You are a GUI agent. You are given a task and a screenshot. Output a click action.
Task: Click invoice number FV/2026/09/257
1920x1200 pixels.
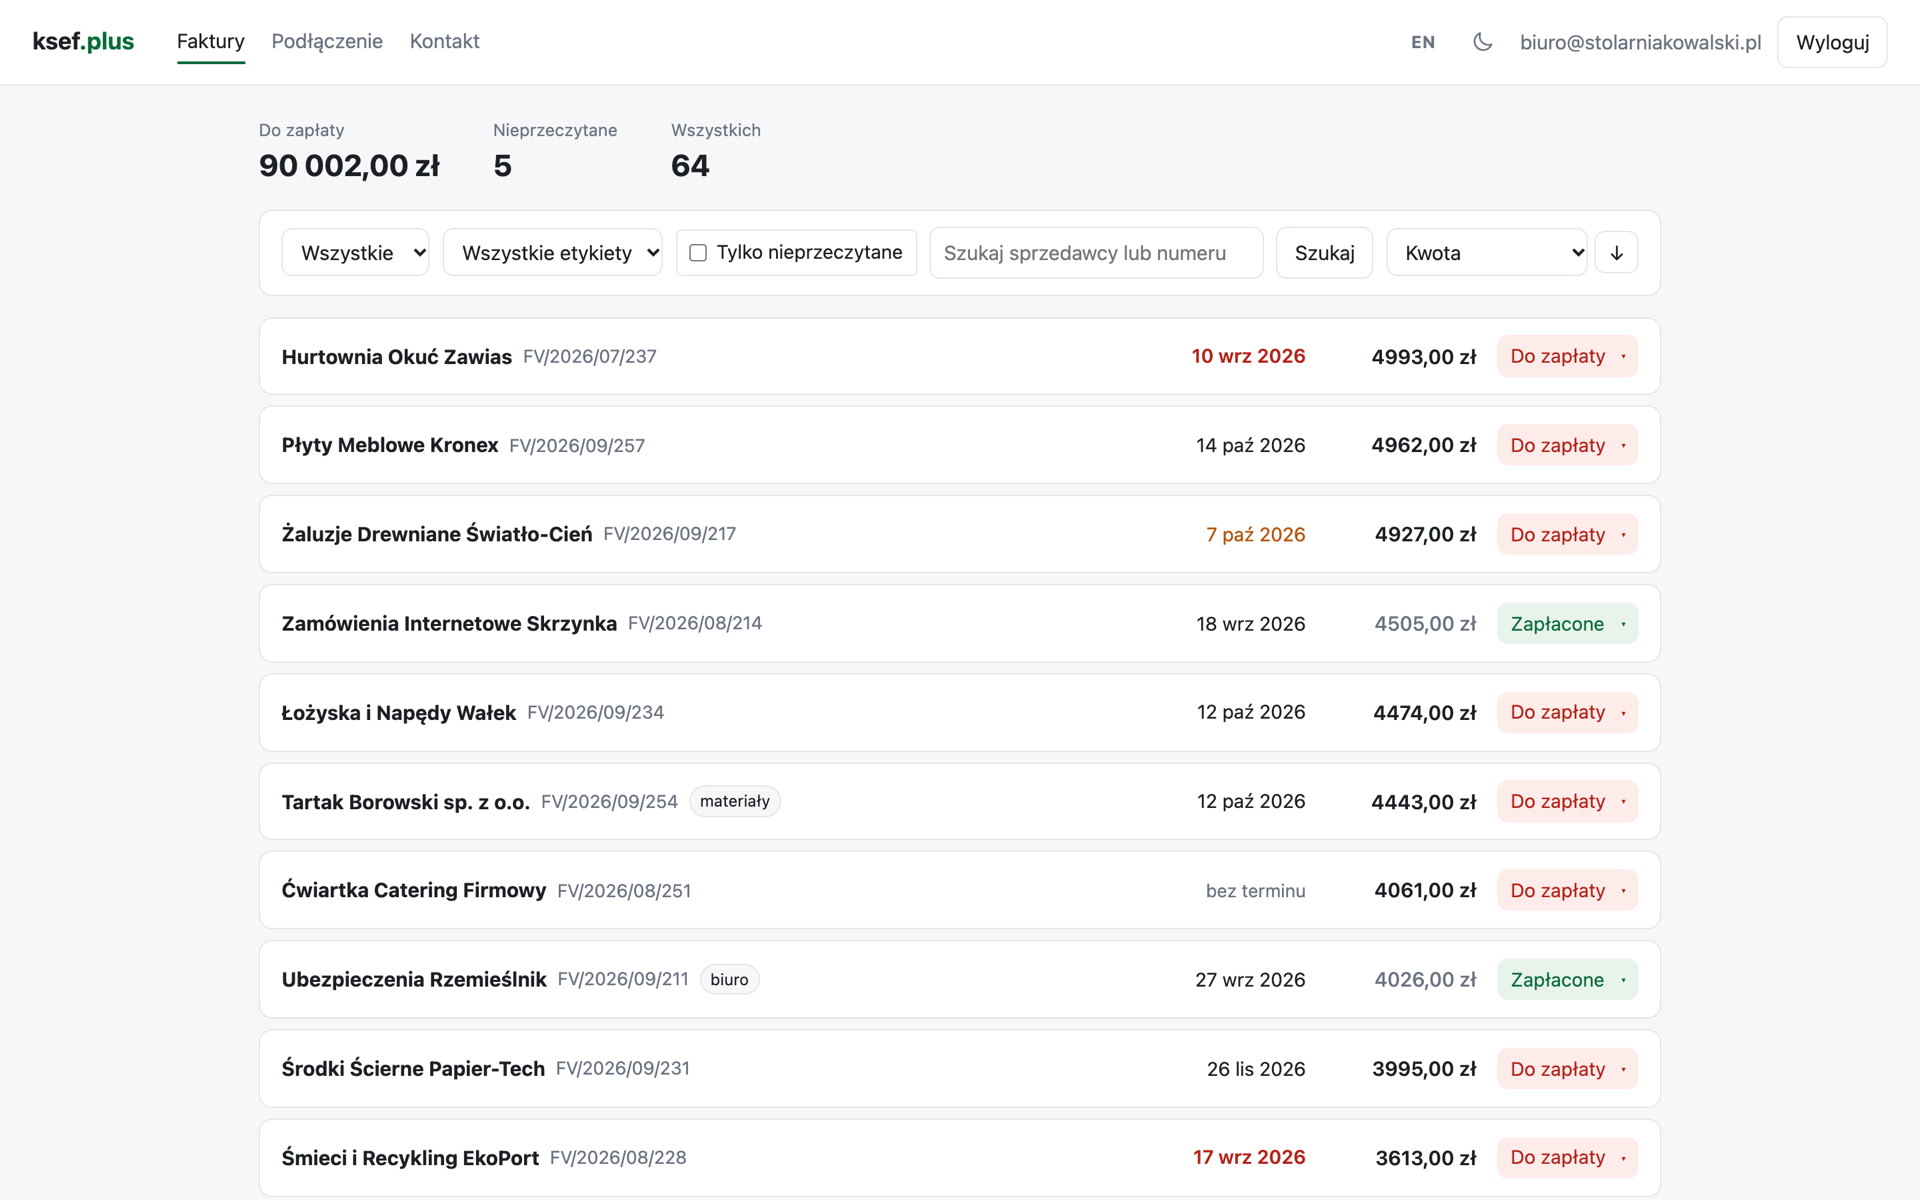(x=577, y=446)
